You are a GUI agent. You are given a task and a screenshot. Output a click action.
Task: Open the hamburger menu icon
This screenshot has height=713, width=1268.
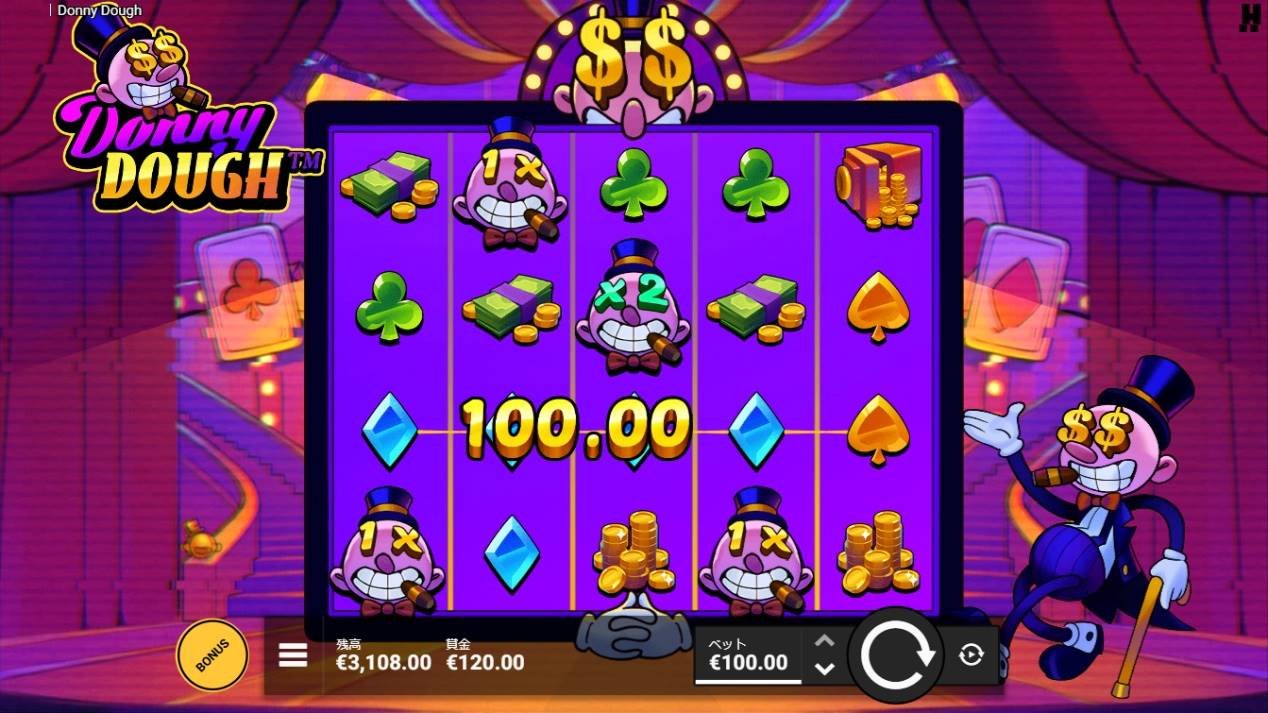293,655
